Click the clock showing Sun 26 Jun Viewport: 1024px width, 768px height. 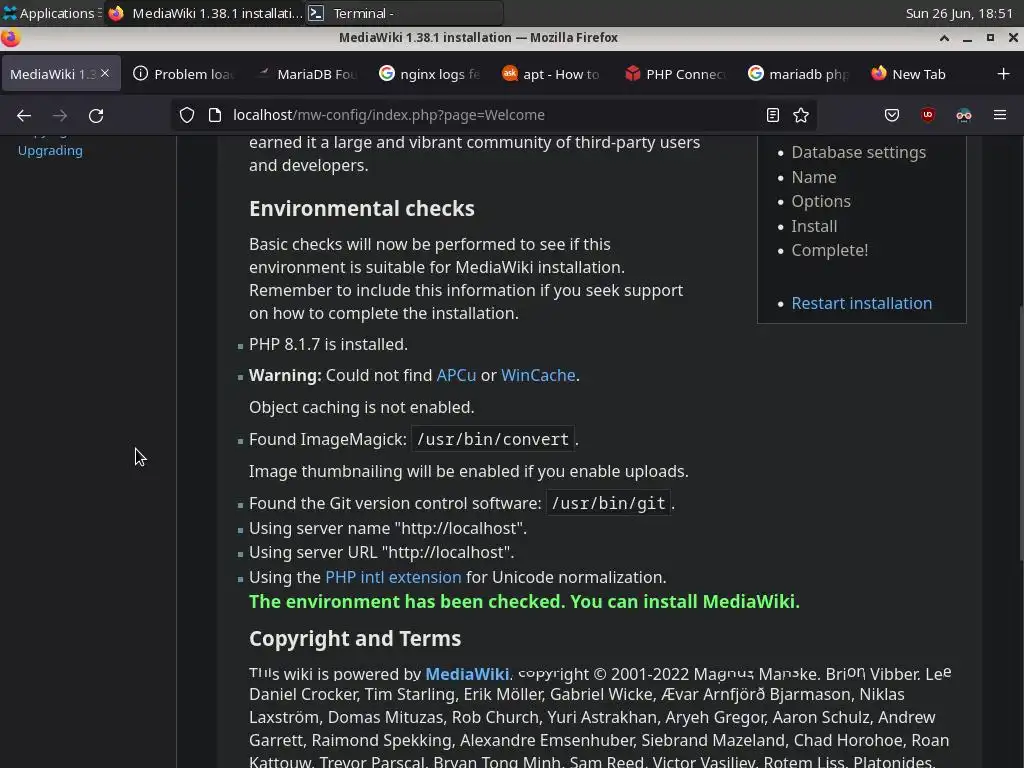(x=959, y=13)
